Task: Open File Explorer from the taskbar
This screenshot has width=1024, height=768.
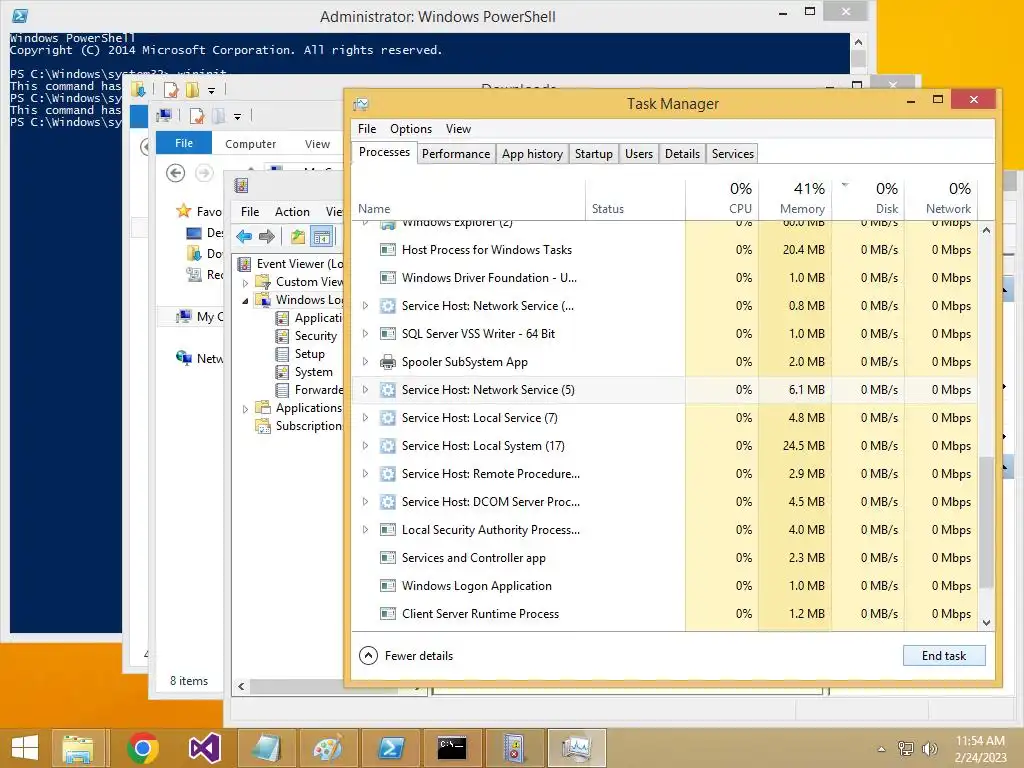Action: click(78, 748)
